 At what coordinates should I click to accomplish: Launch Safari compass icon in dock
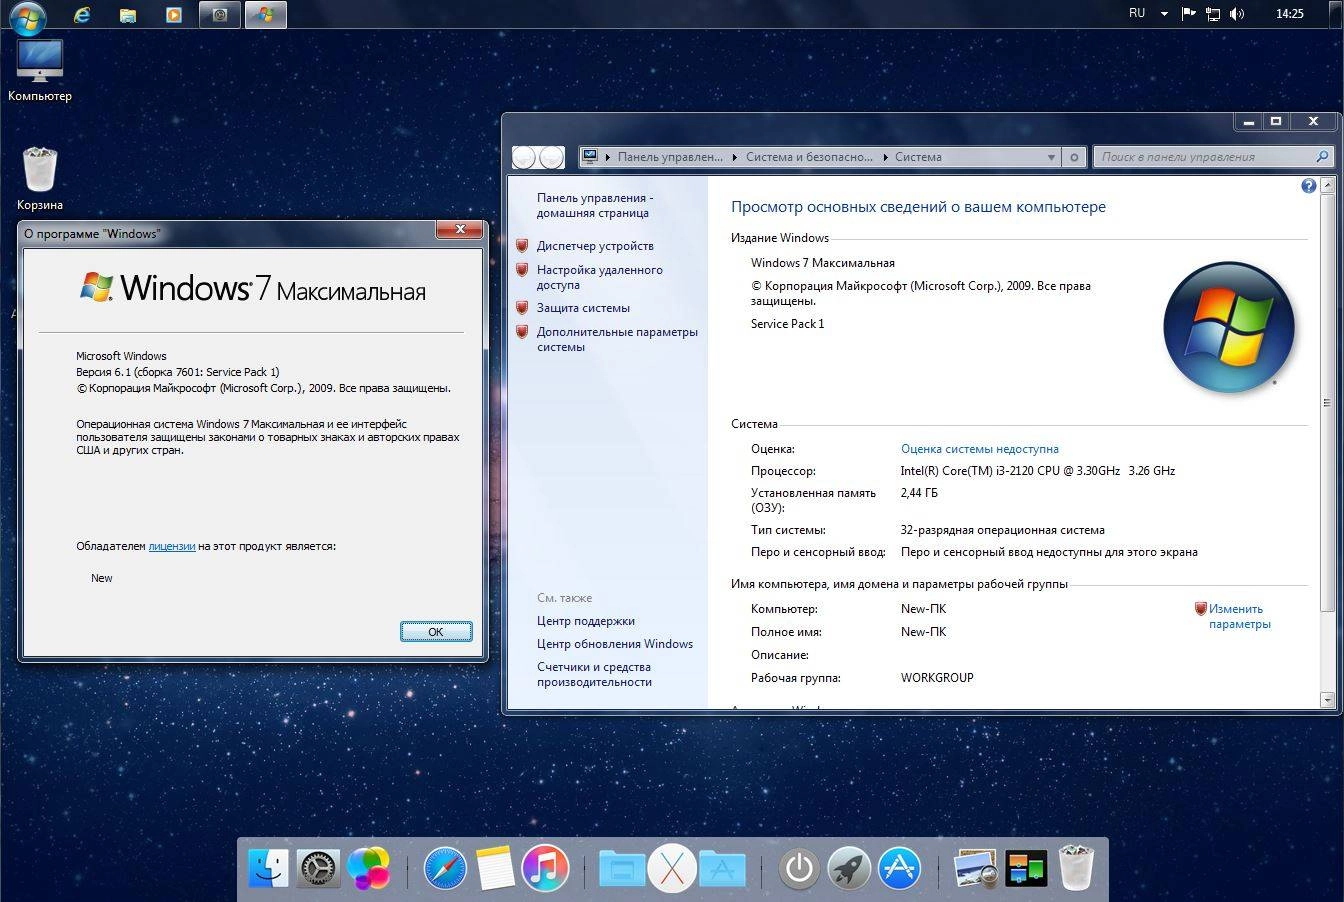[445, 868]
